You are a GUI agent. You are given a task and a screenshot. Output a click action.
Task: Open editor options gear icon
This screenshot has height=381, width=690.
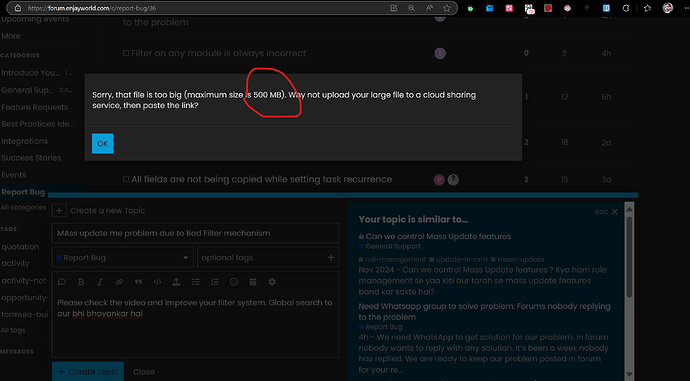click(x=272, y=282)
